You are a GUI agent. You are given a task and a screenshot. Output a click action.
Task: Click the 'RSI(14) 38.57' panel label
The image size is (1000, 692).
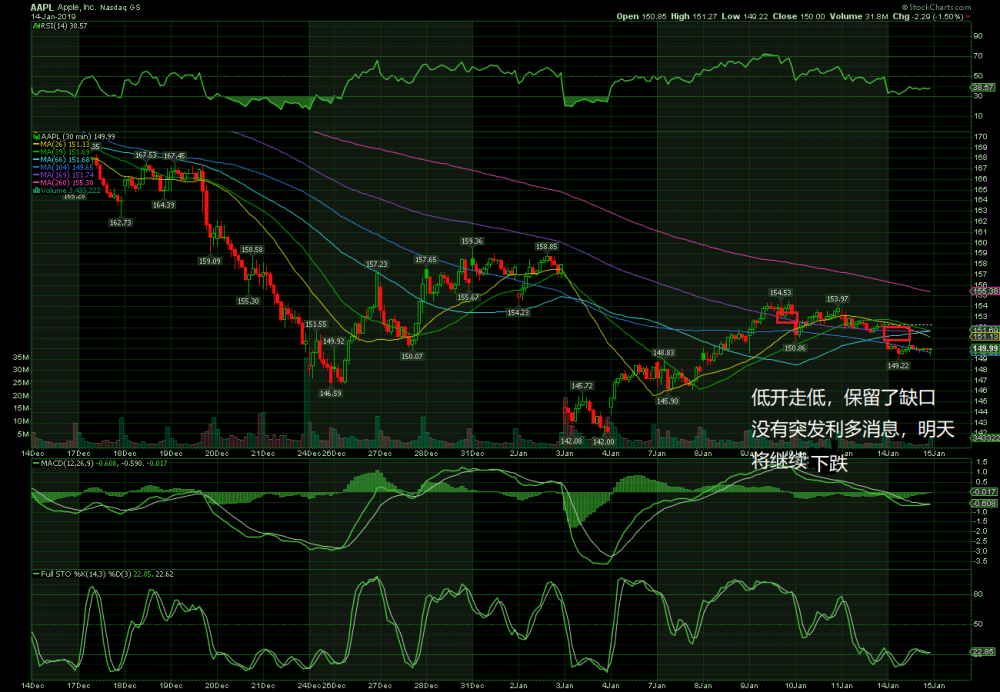[64, 26]
